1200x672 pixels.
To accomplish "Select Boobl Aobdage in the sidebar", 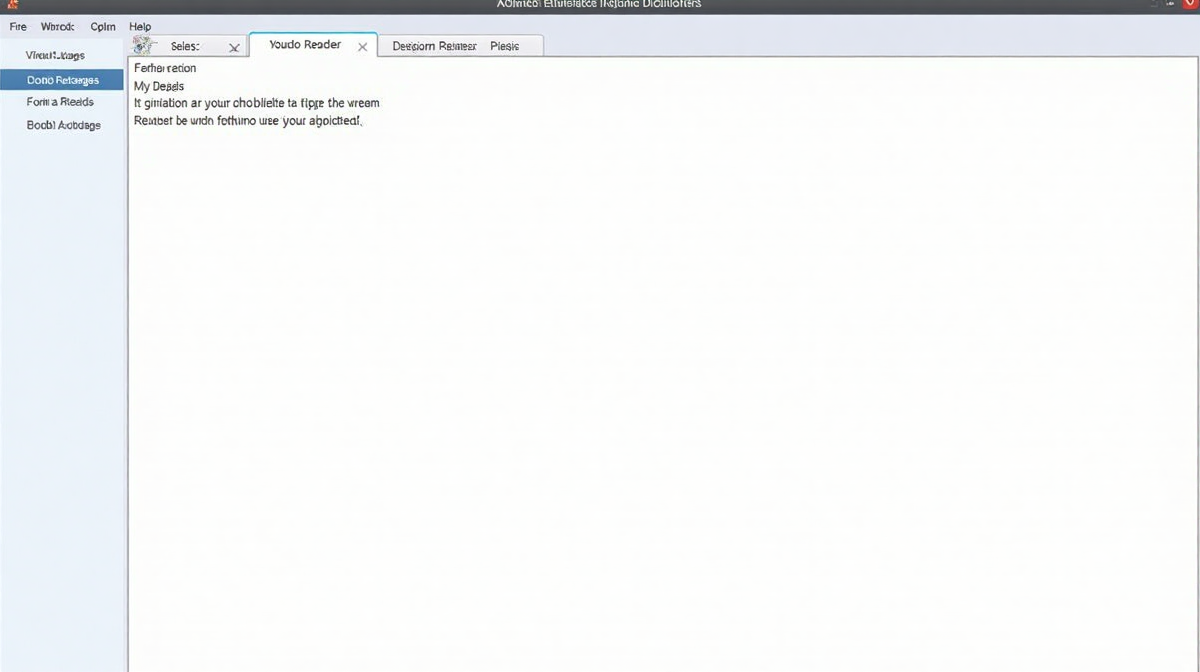I will pos(63,126).
